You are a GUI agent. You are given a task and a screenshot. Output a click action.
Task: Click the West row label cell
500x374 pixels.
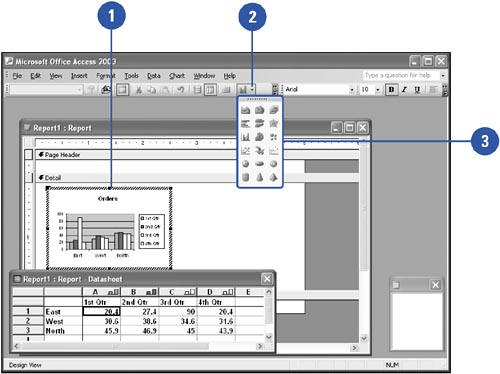click(x=63, y=321)
